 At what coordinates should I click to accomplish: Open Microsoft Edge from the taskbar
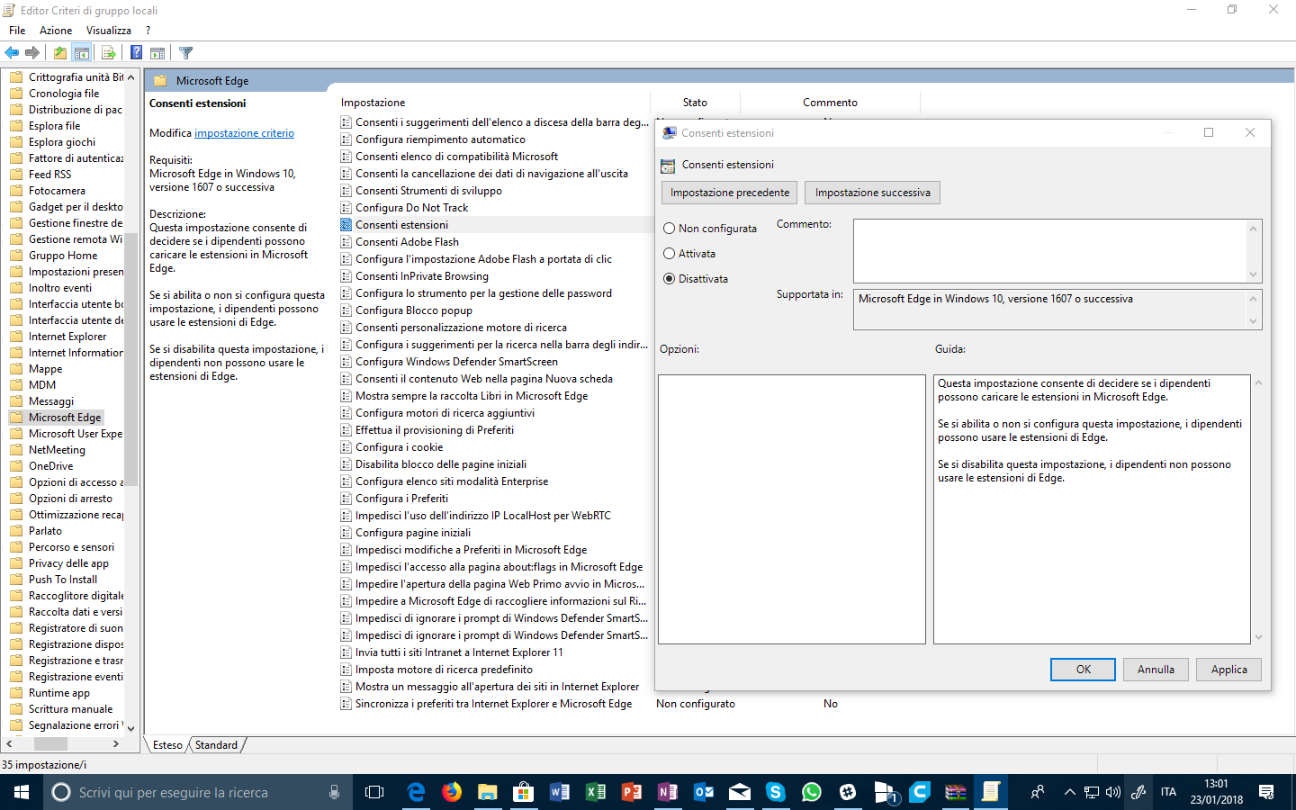coord(417,792)
